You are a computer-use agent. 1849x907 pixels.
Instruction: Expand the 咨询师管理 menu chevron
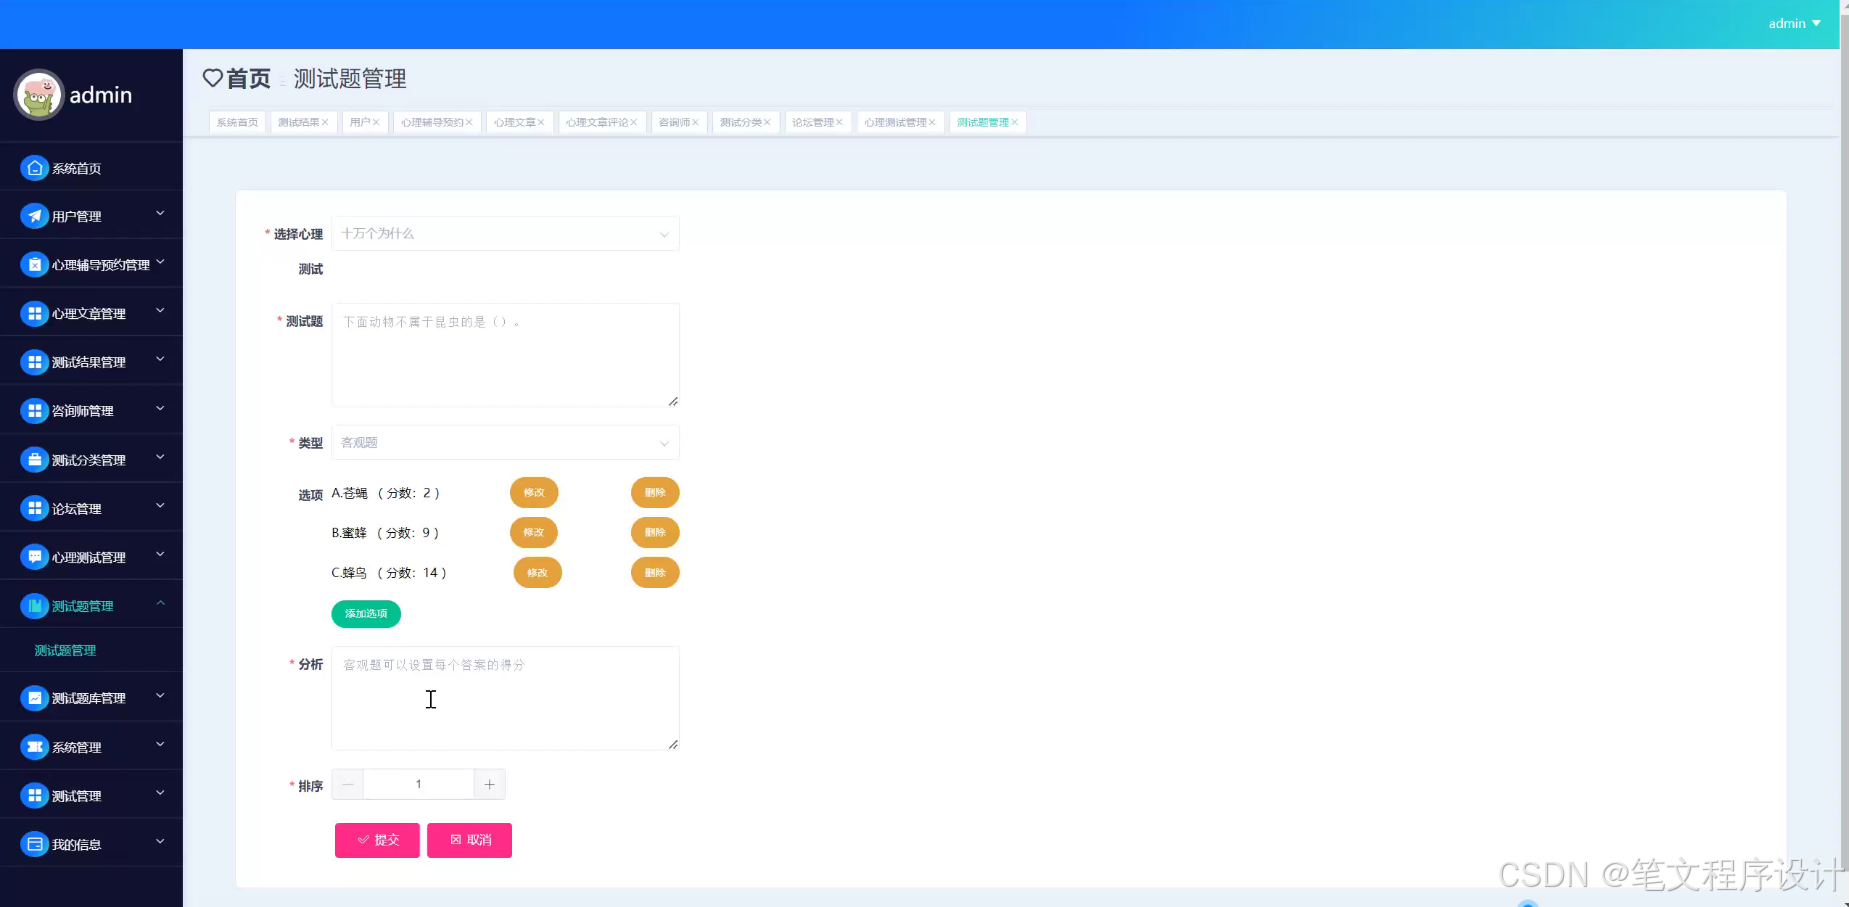pos(160,409)
